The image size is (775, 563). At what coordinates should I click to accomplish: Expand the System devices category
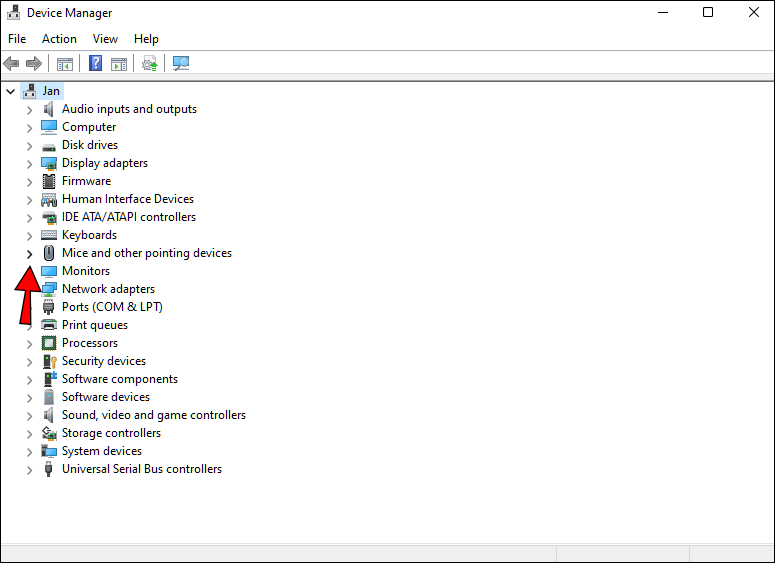[29, 452]
